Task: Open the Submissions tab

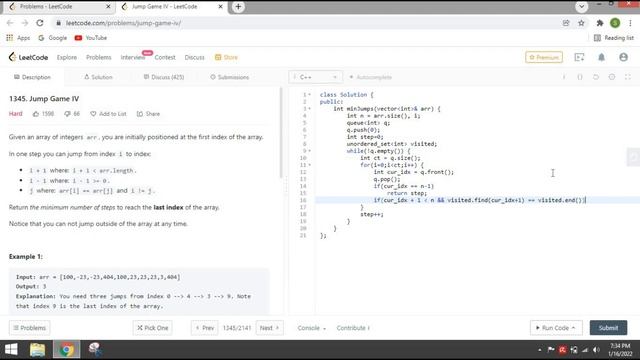Action: point(229,77)
